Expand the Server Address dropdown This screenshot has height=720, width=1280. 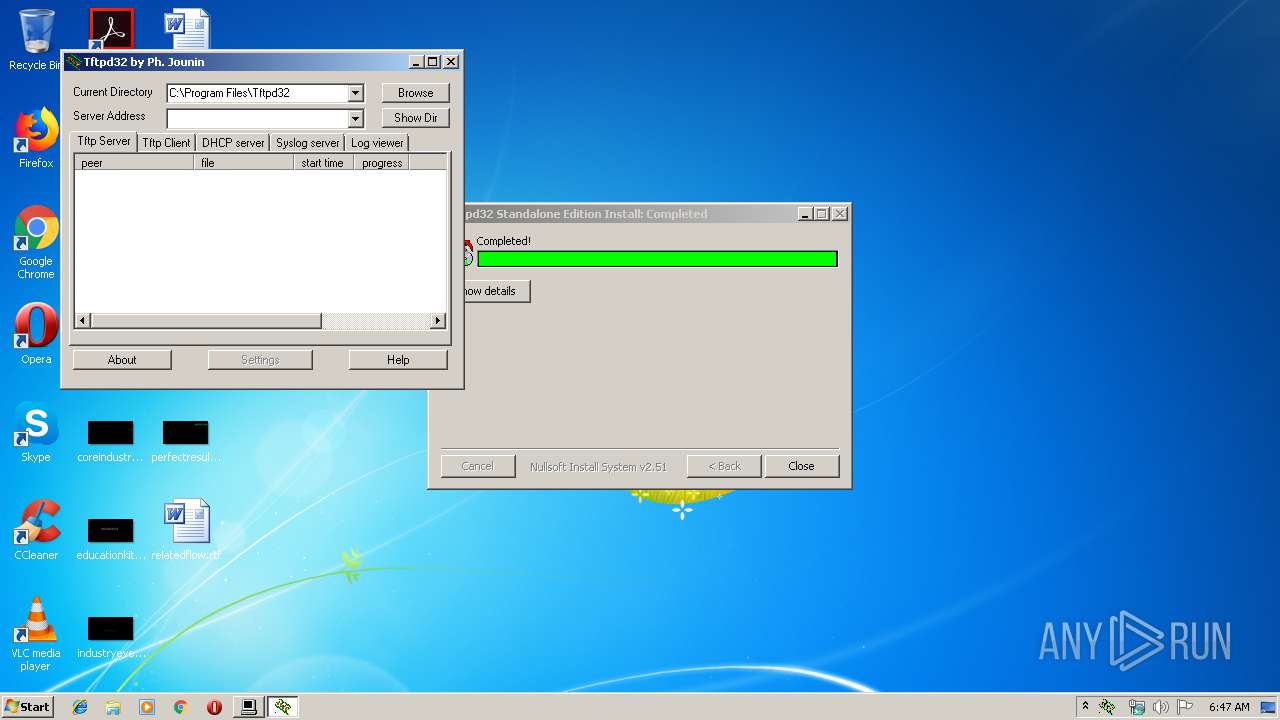click(x=355, y=119)
